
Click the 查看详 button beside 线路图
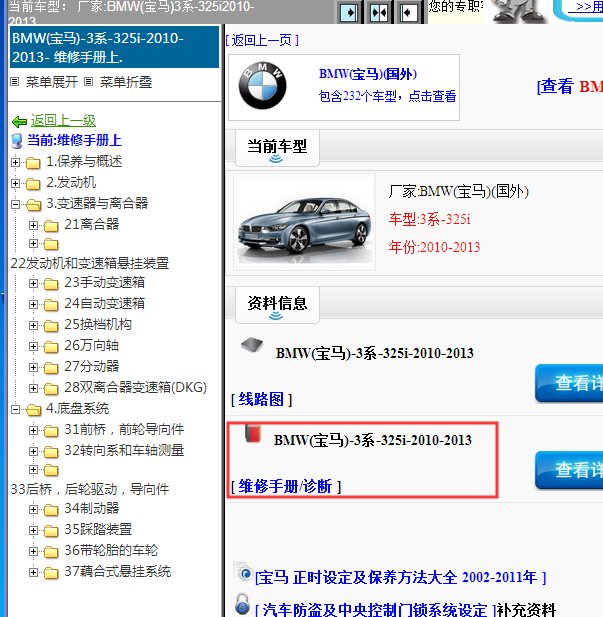click(x=569, y=383)
